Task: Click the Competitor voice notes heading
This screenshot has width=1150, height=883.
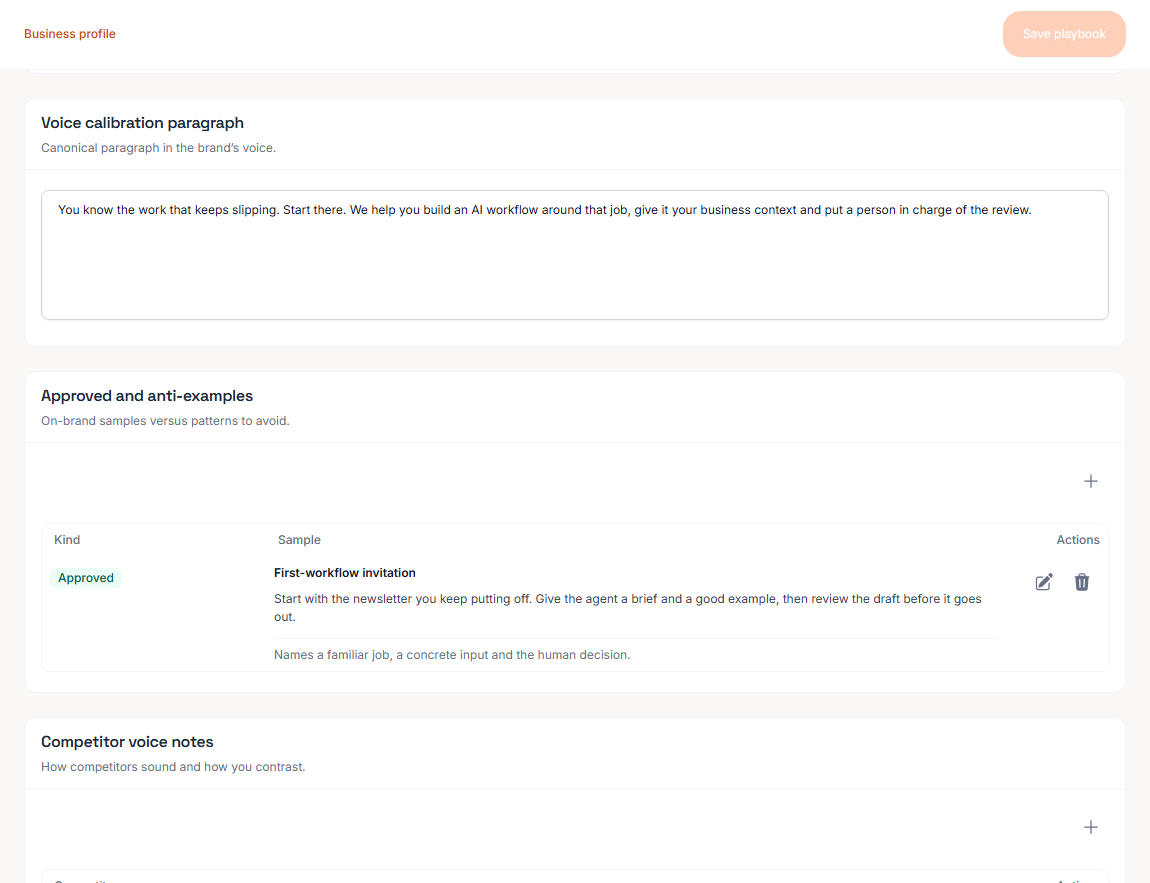Action: (x=127, y=741)
